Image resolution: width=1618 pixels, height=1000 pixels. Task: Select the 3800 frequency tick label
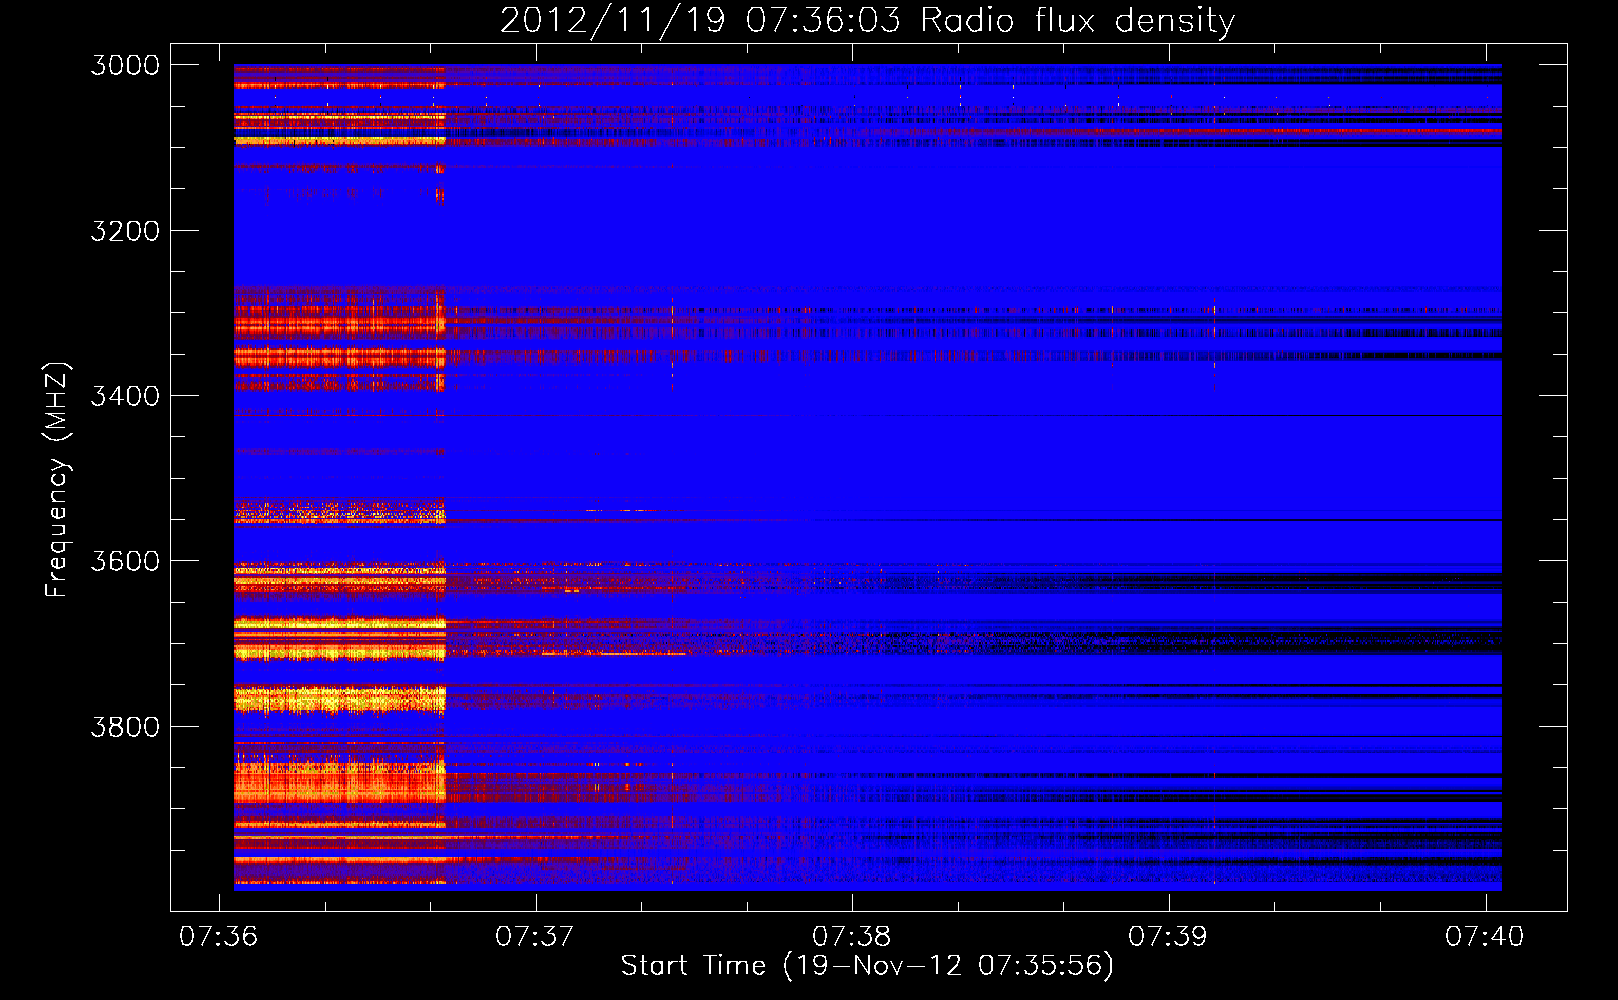(x=125, y=726)
